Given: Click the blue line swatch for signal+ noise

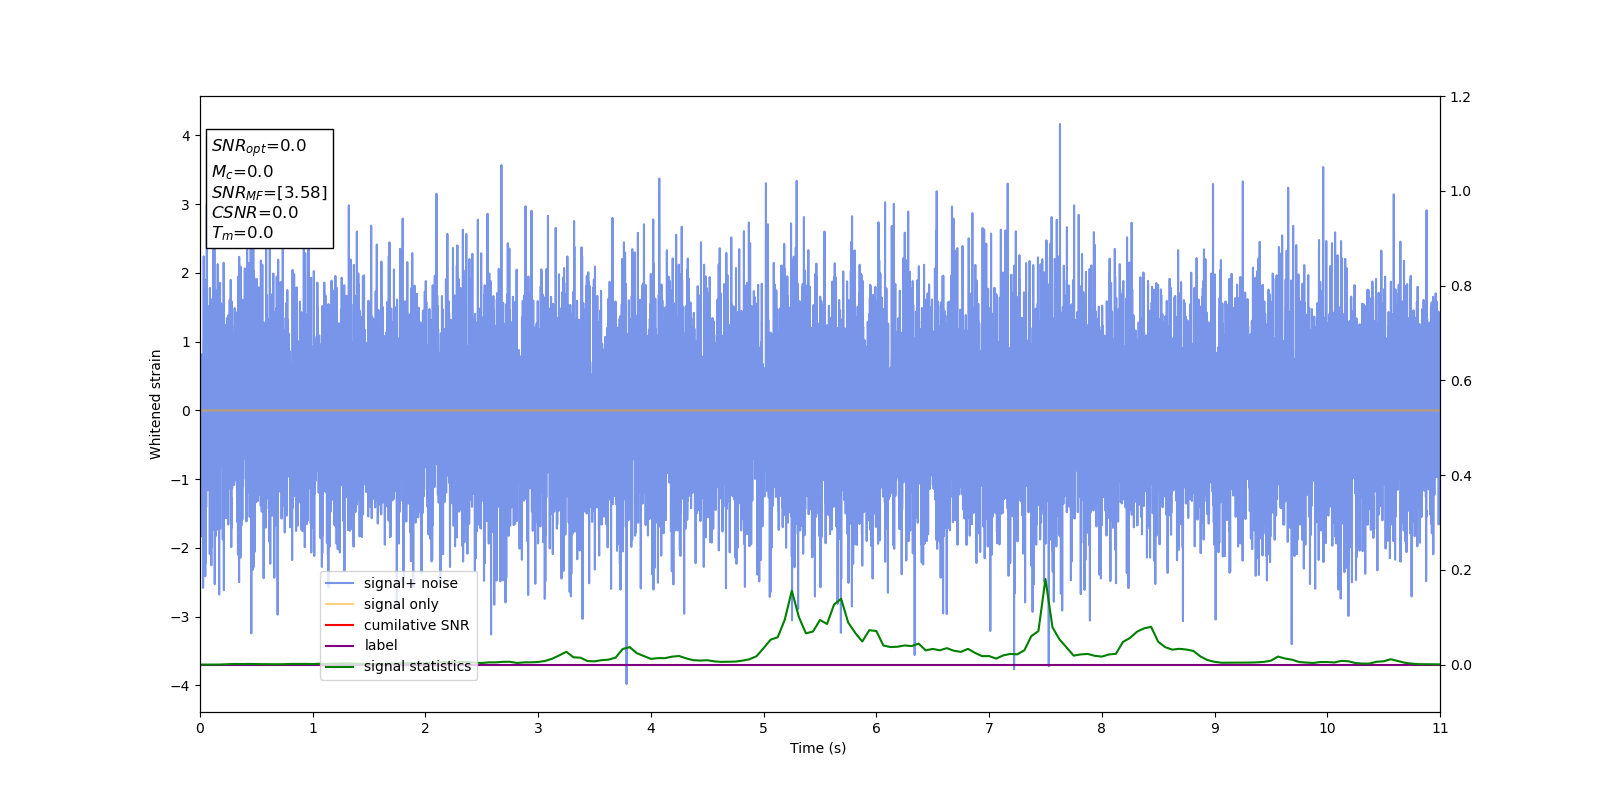Looking at the screenshot, I should pos(340,584).
